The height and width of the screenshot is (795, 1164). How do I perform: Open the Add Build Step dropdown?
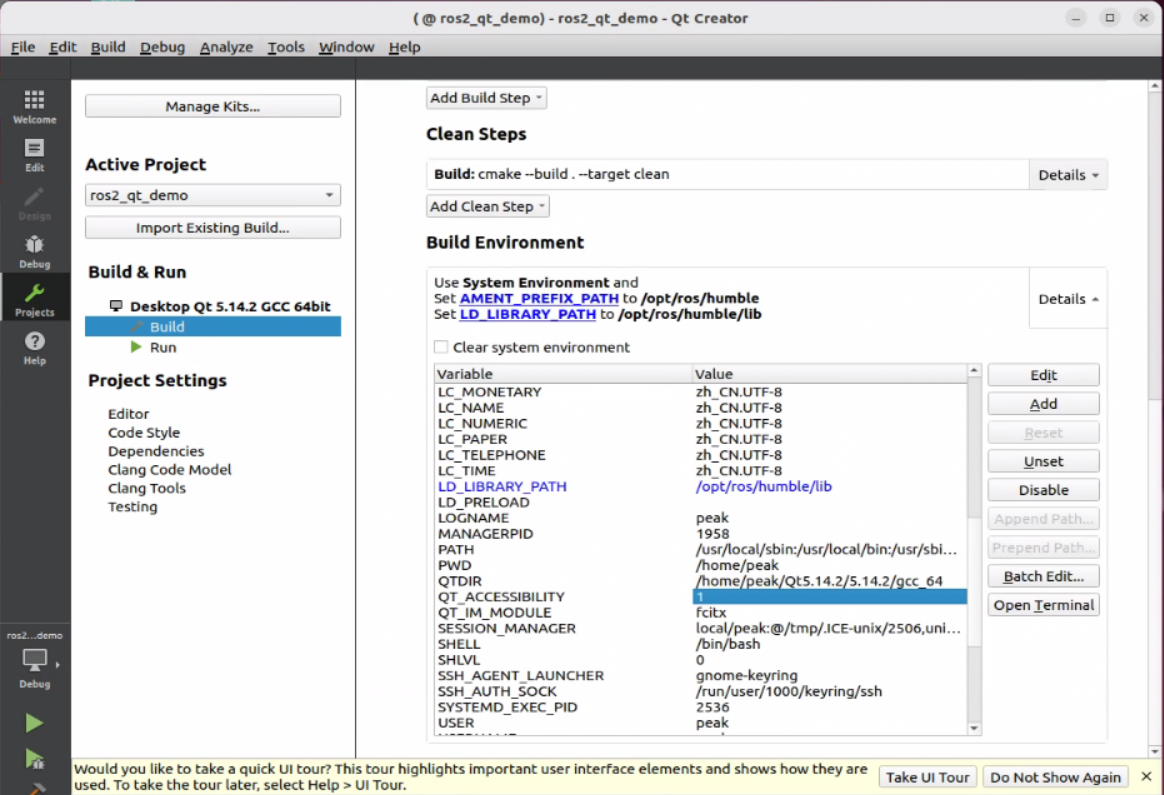point(486,97)
